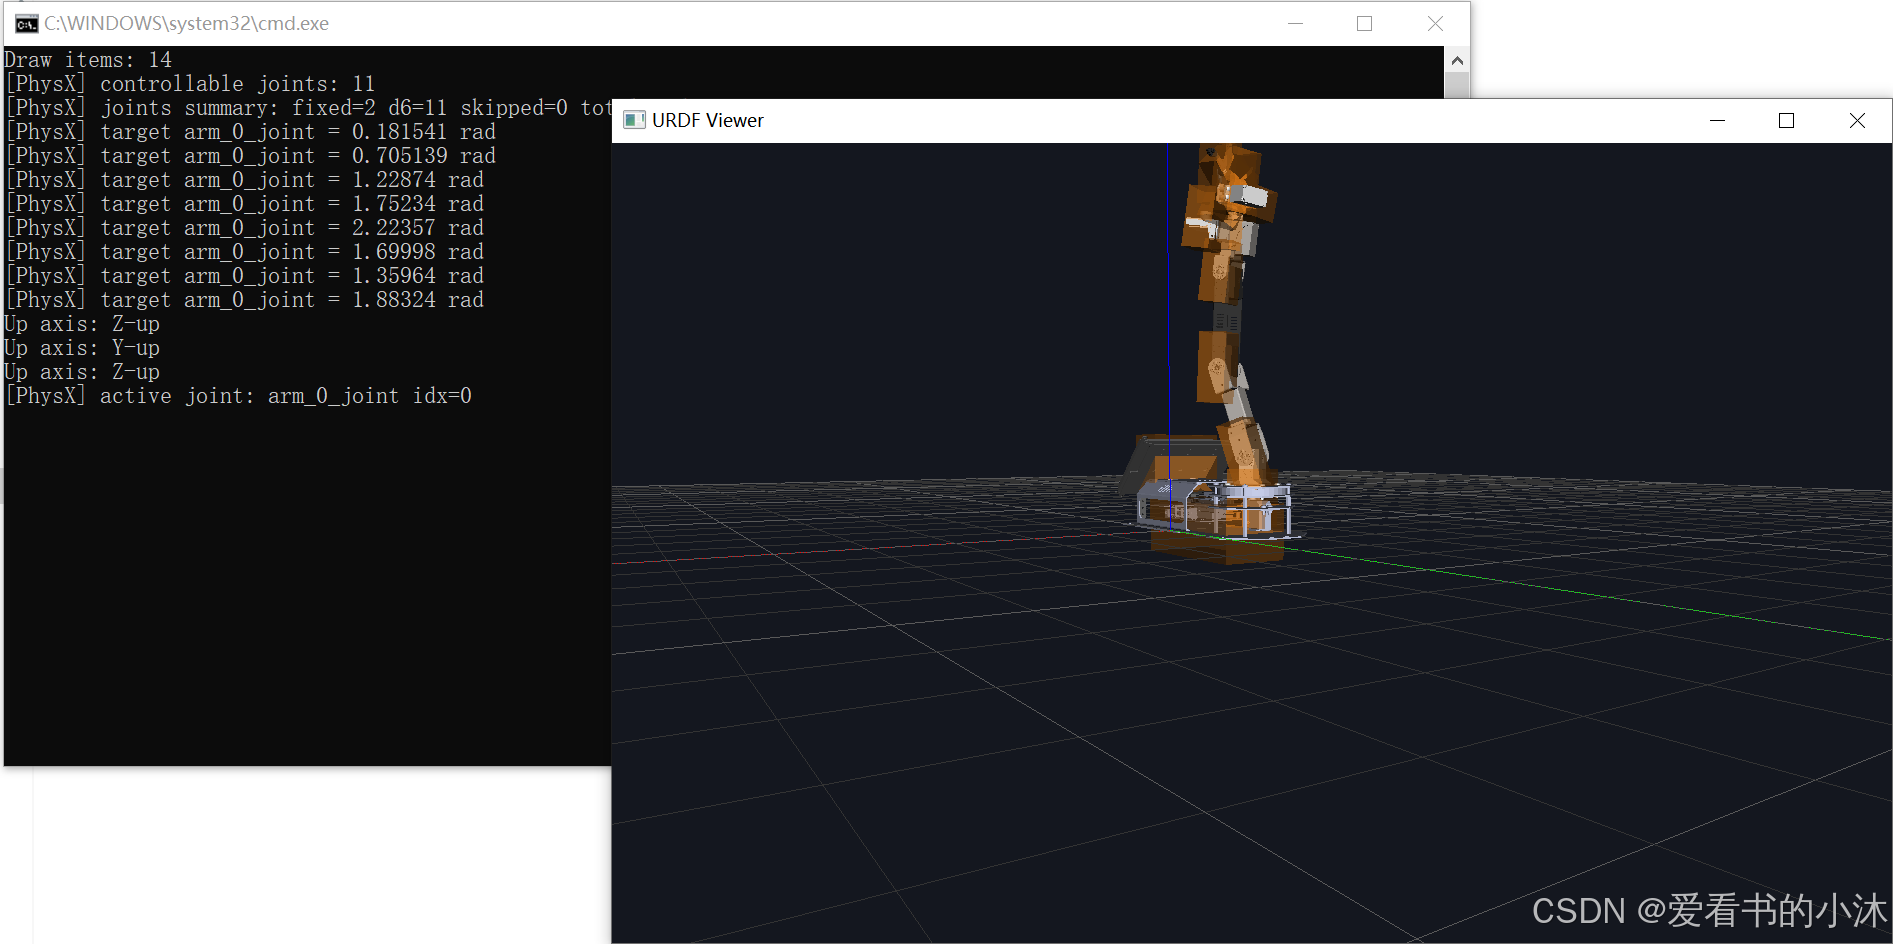Click the line with target 1.35964 rad
This screenshot has width=1893, height=944.
pyautogui.click(x=244, y=276)
